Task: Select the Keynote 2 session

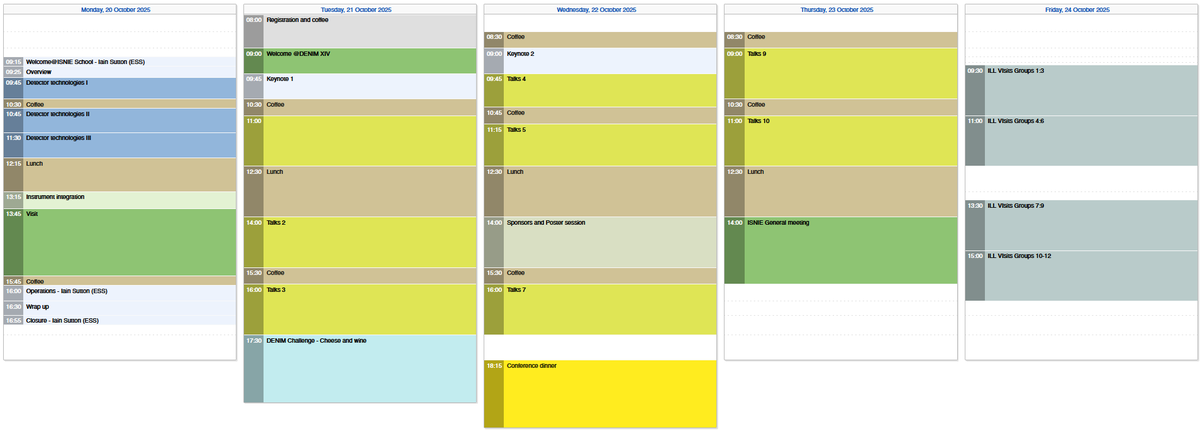Action: click(610, 60)
